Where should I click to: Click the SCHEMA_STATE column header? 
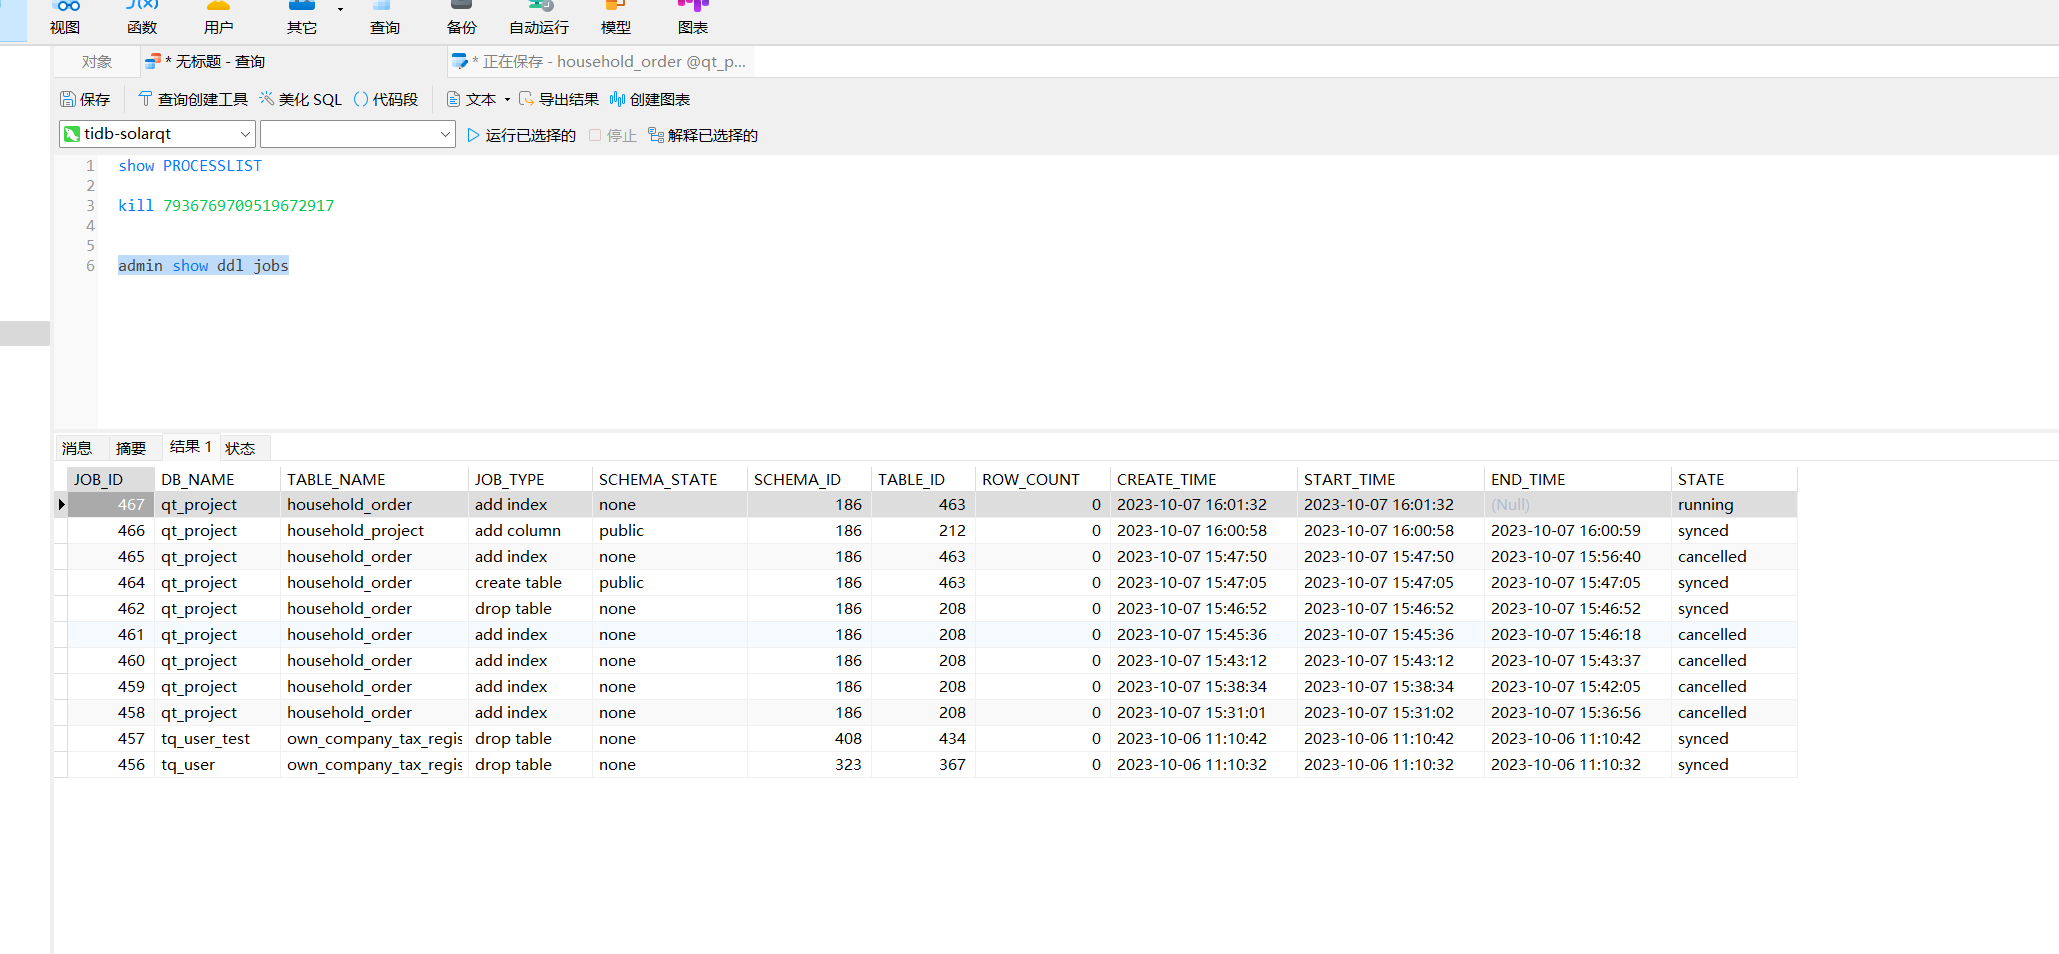(670, 479)
